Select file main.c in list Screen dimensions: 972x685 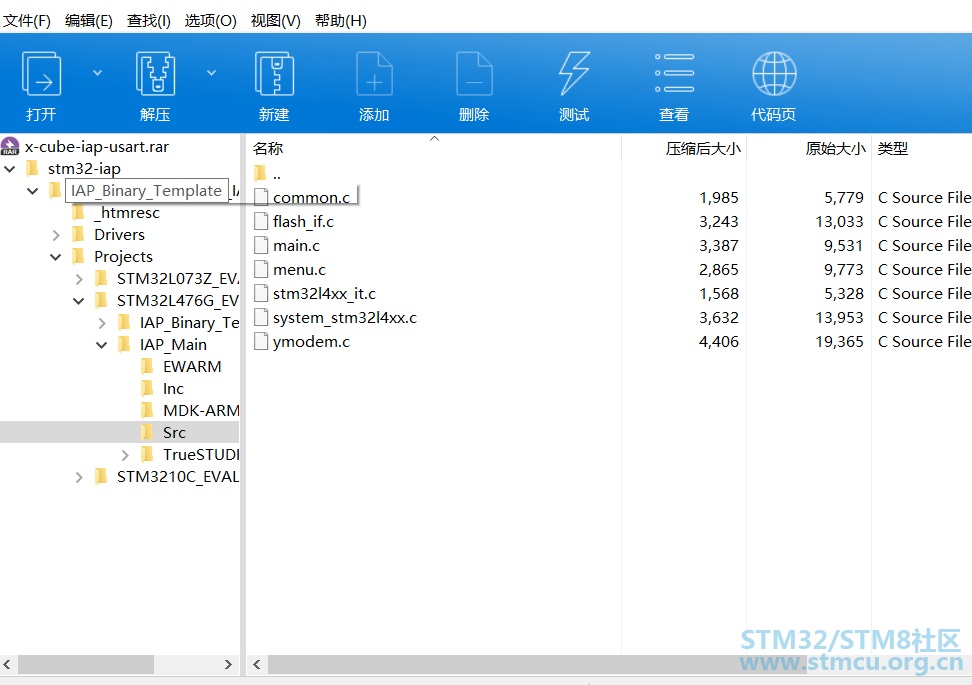tap(296, 246)
